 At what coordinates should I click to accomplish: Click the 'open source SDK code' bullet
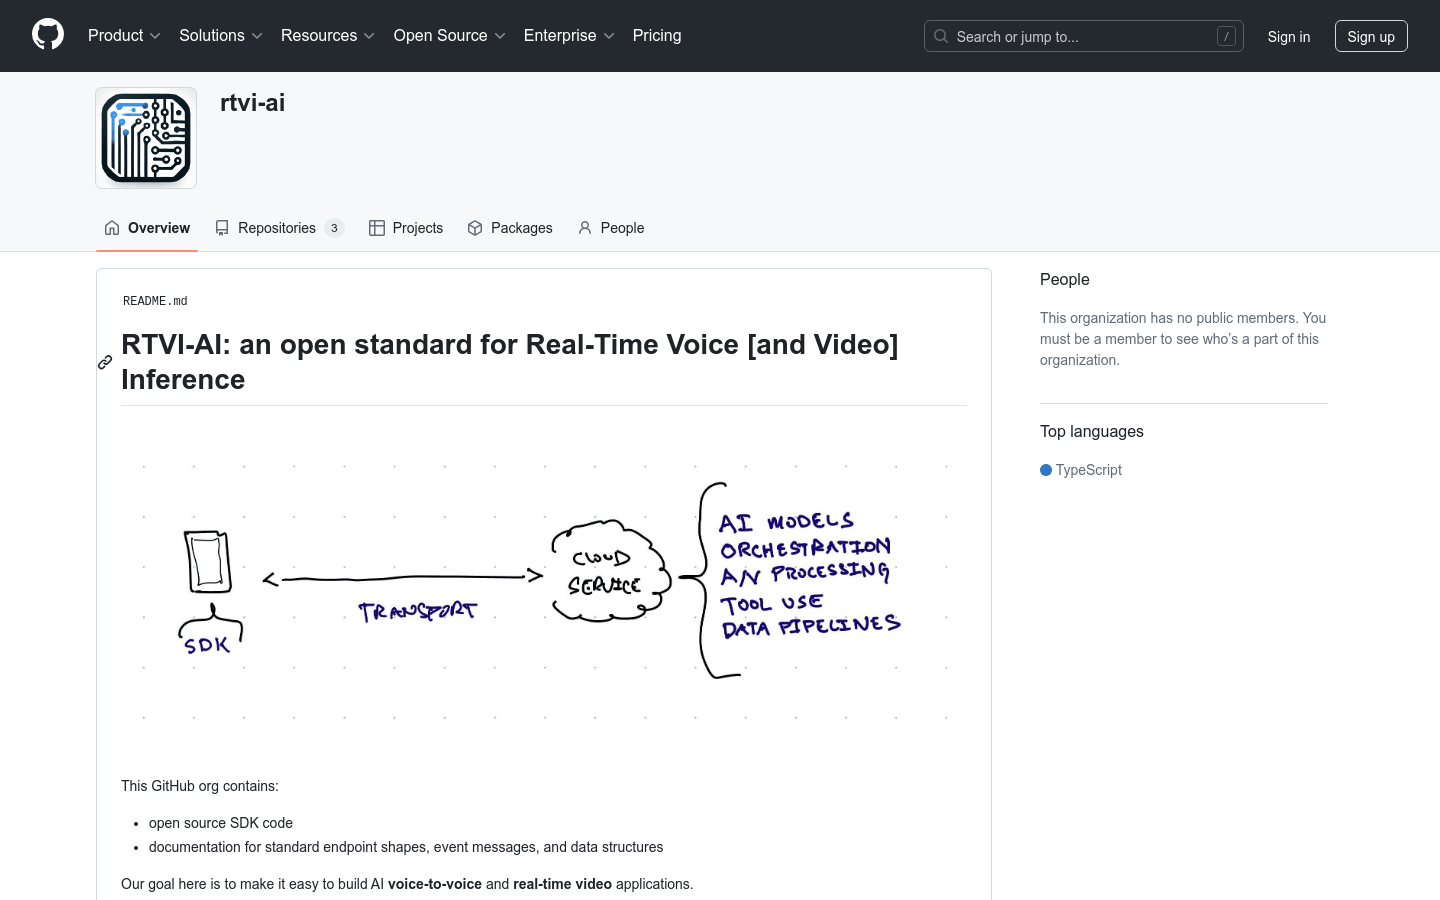pos(221,823)
